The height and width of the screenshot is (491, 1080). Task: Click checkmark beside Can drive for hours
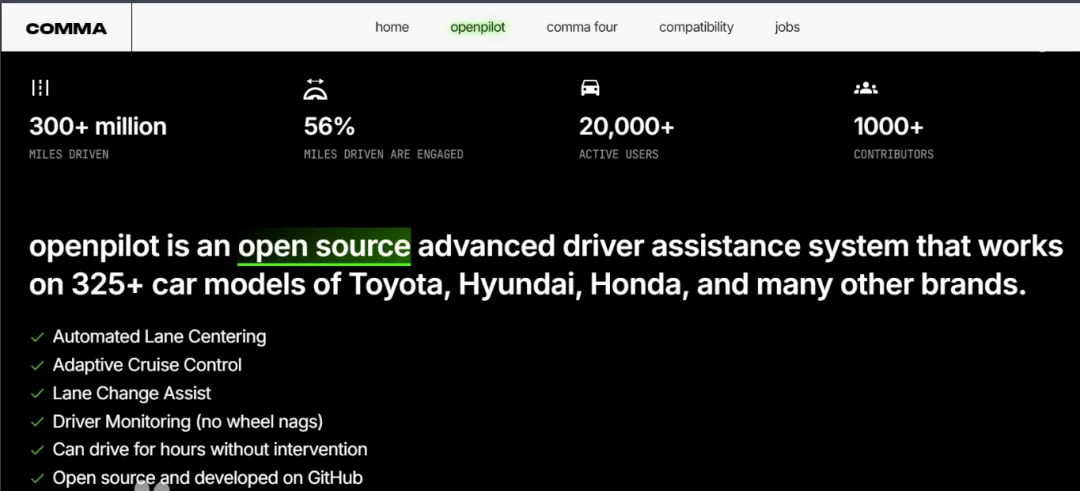[x=37, y=450]
